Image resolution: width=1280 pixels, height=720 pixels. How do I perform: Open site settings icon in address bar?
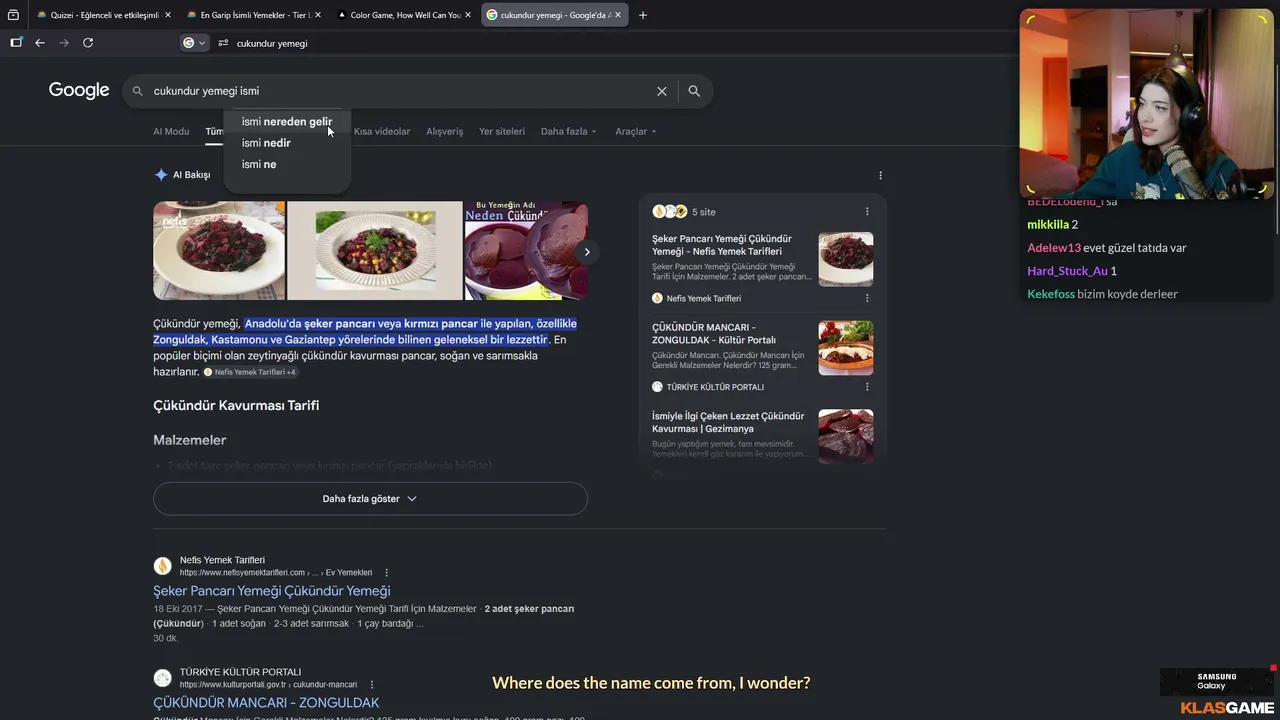[x=223, y=43]
